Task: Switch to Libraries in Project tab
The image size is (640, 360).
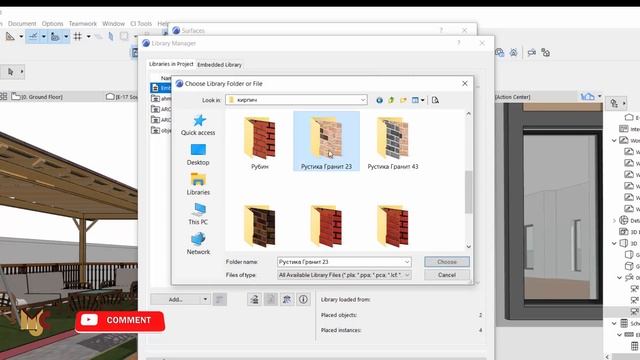Action: tap(171, 64)
